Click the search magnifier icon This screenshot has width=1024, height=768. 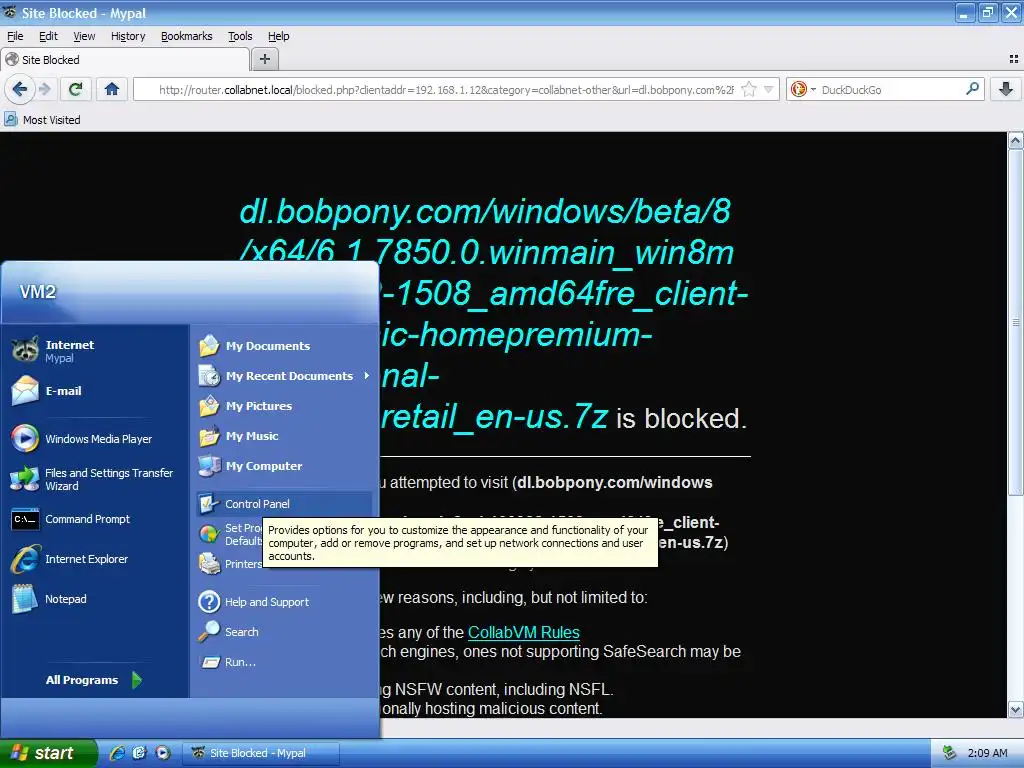tap(972, 89)
